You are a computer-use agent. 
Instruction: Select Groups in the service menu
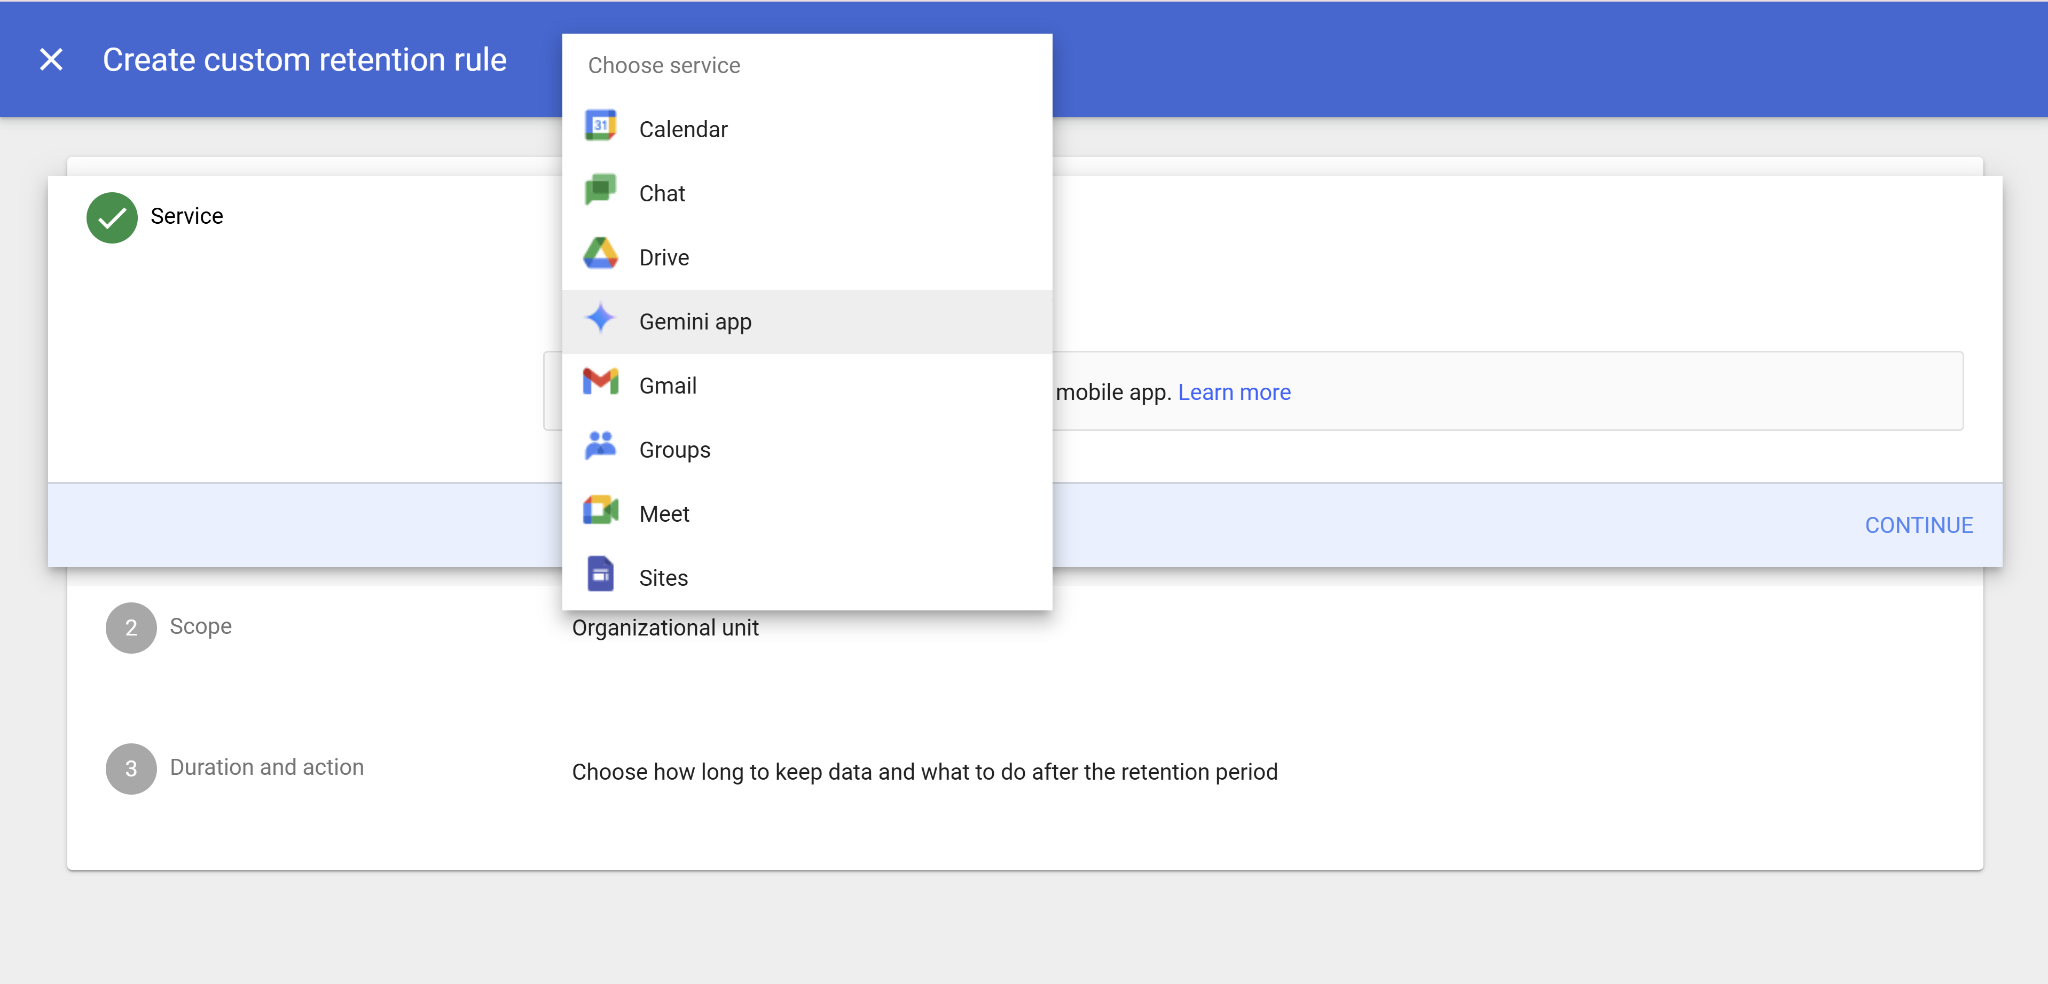click(x=807, y=450)
